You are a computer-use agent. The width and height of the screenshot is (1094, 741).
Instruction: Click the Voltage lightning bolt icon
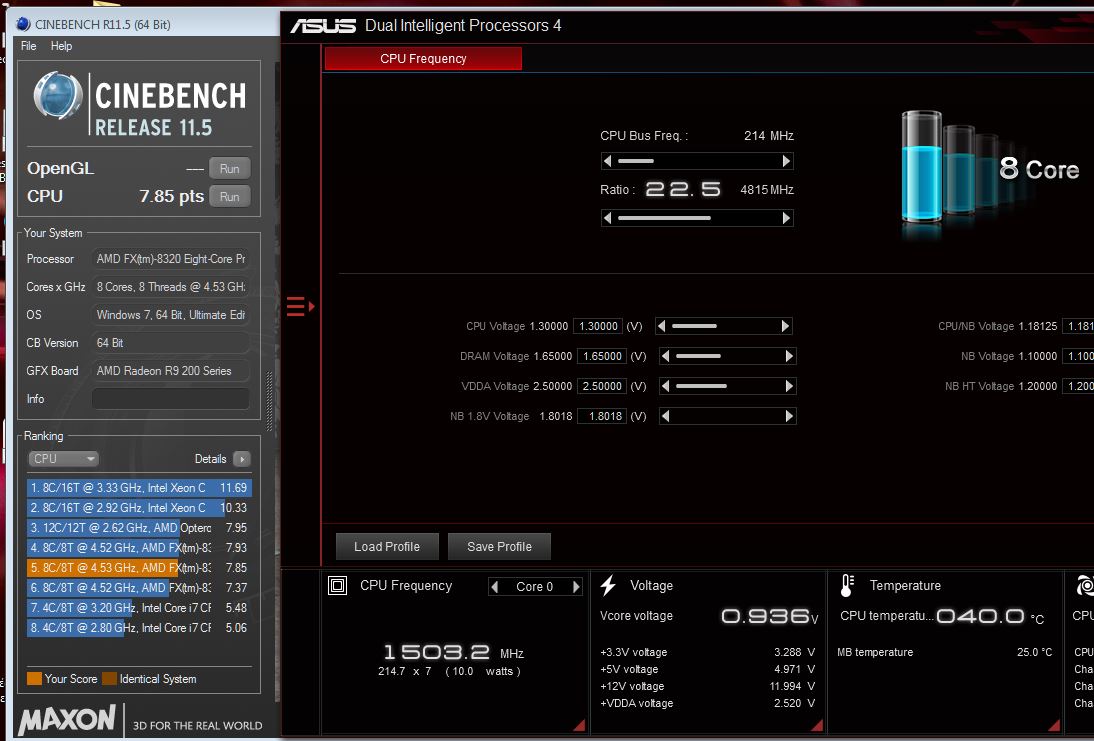pos(608,585)
